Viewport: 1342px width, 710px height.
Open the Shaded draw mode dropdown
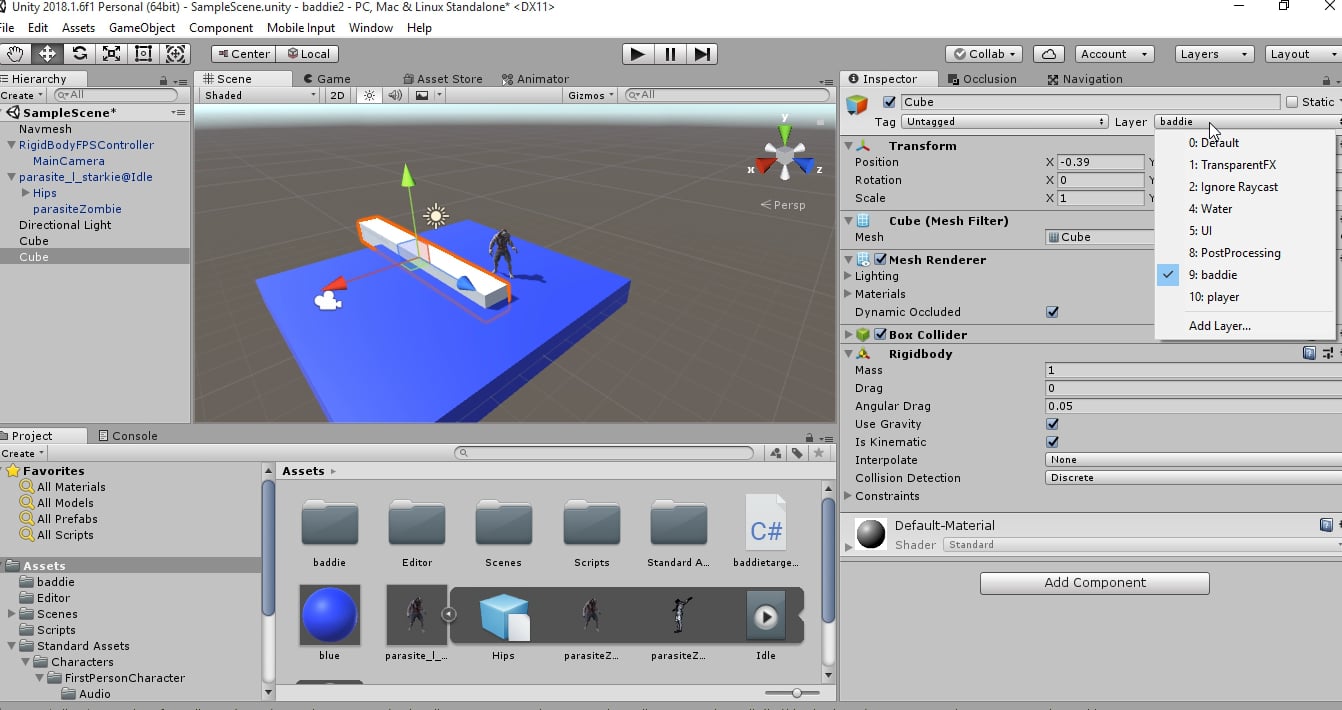coord(260,95)
